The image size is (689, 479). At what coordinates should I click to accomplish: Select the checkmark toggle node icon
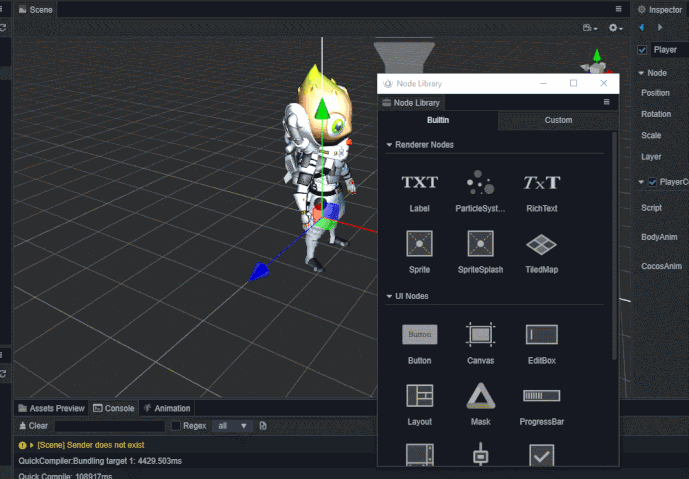click(541, 455)
